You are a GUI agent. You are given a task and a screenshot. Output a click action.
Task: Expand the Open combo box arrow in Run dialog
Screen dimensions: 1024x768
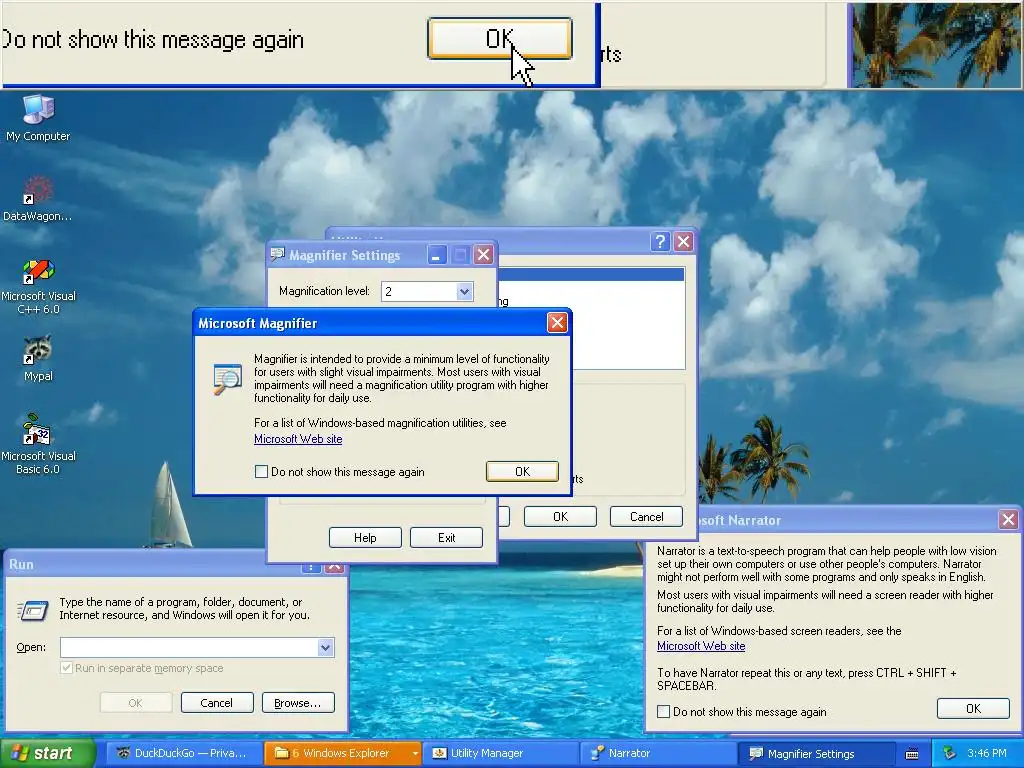326,647
